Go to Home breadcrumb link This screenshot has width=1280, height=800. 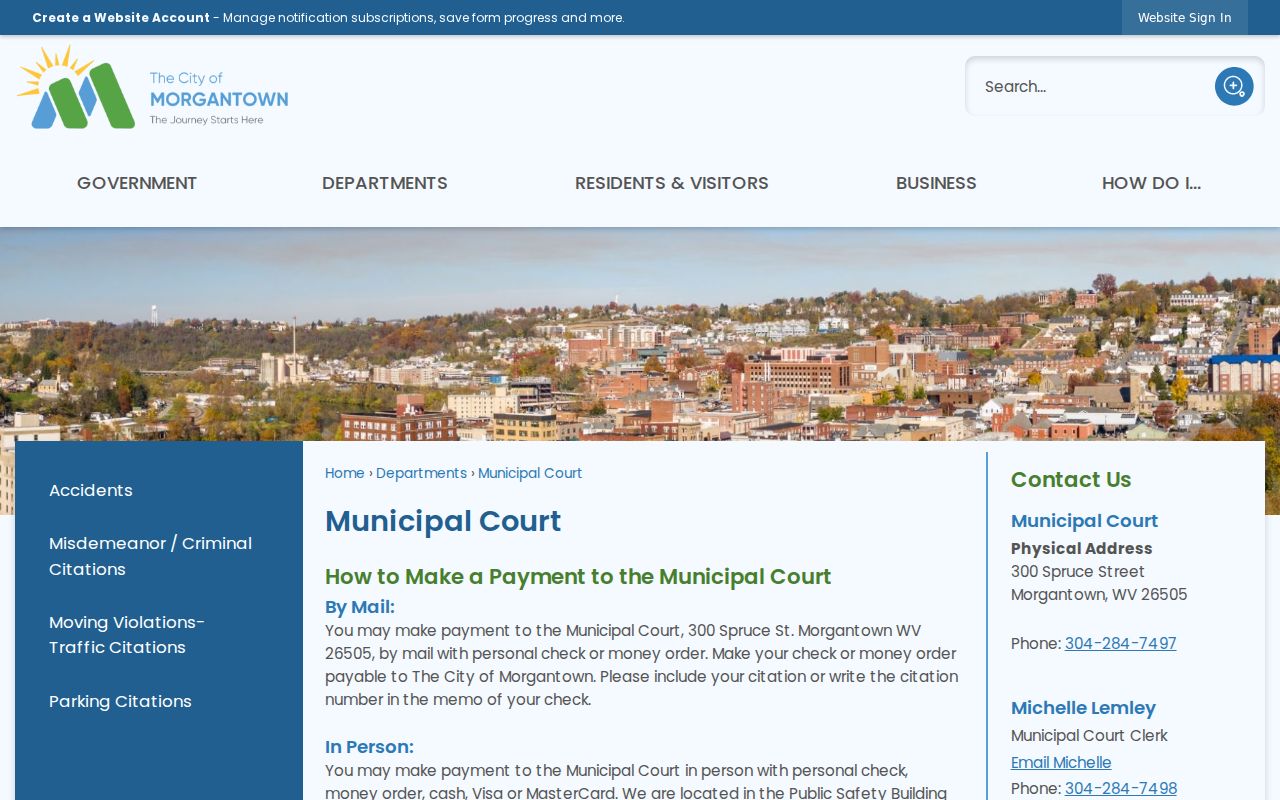click(345, 473)
